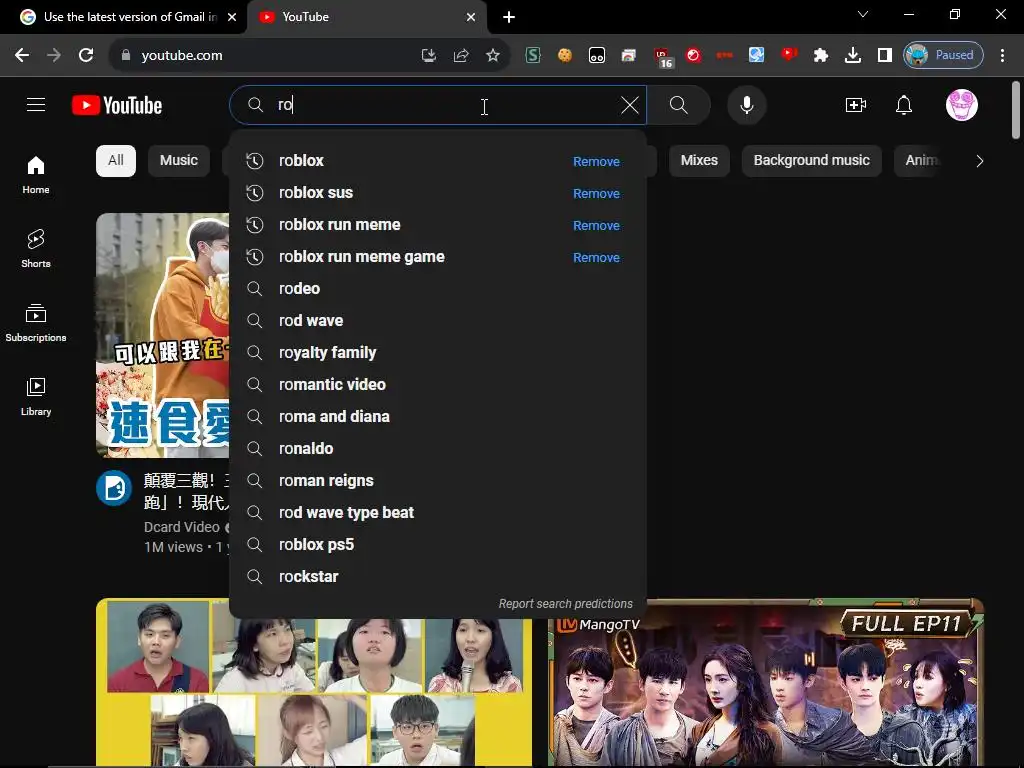This screenshot has width=1024, height=768.
Task: Choose the rod wave type beat suggestion
Action: pyautogui.click(x=438, y=513)
